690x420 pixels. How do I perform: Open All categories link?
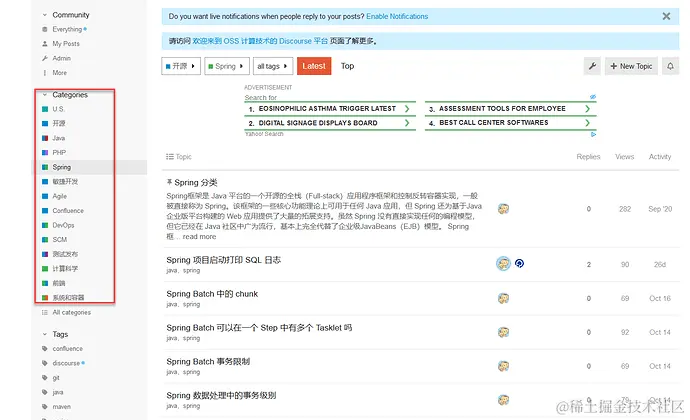(71, 312)
